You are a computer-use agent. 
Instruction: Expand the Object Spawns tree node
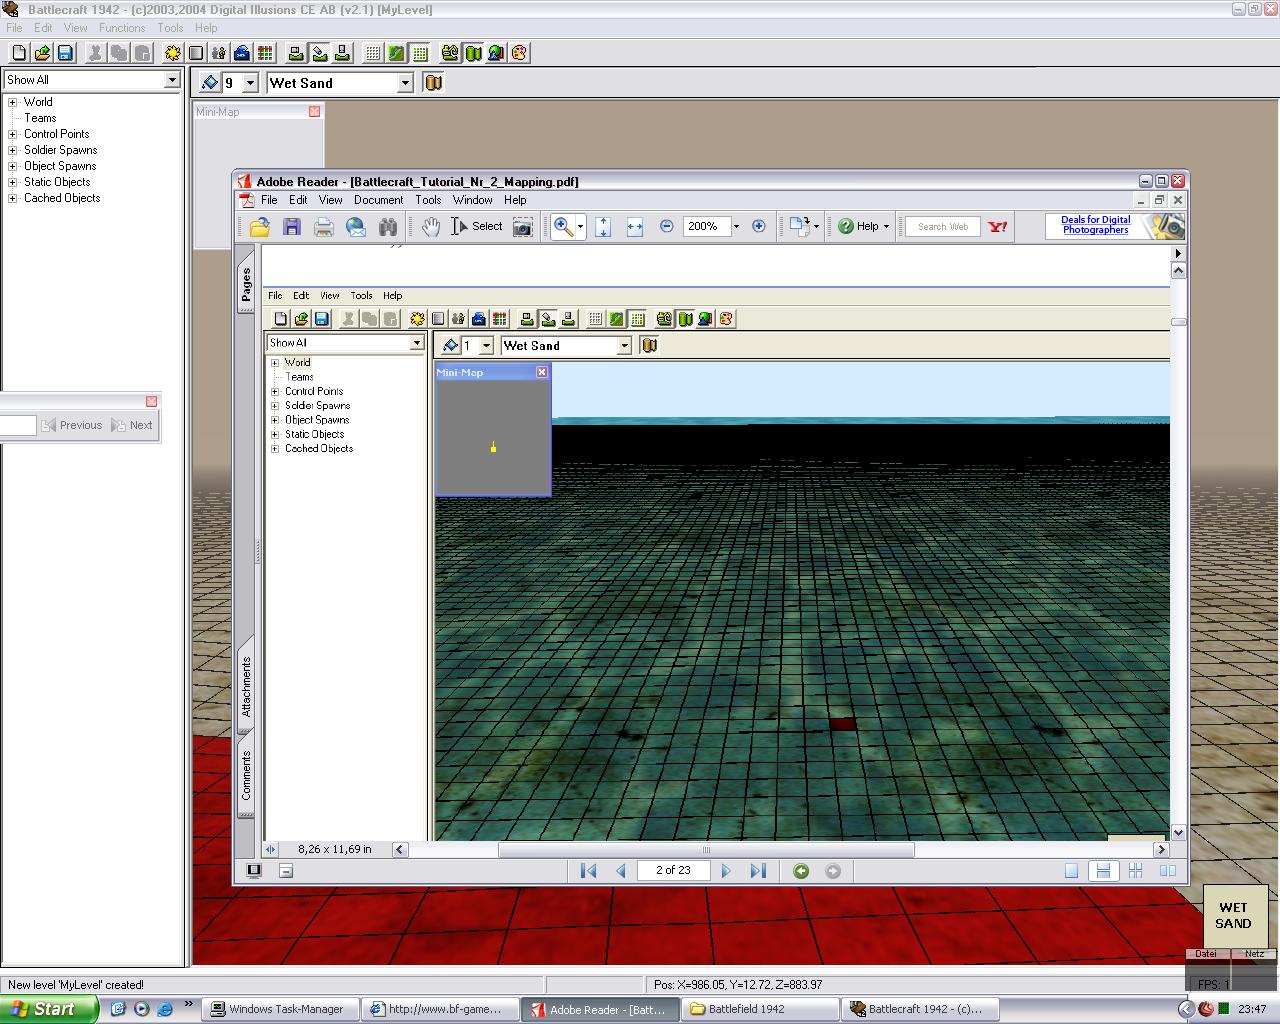pyautogui.click(x=13, y=166)
